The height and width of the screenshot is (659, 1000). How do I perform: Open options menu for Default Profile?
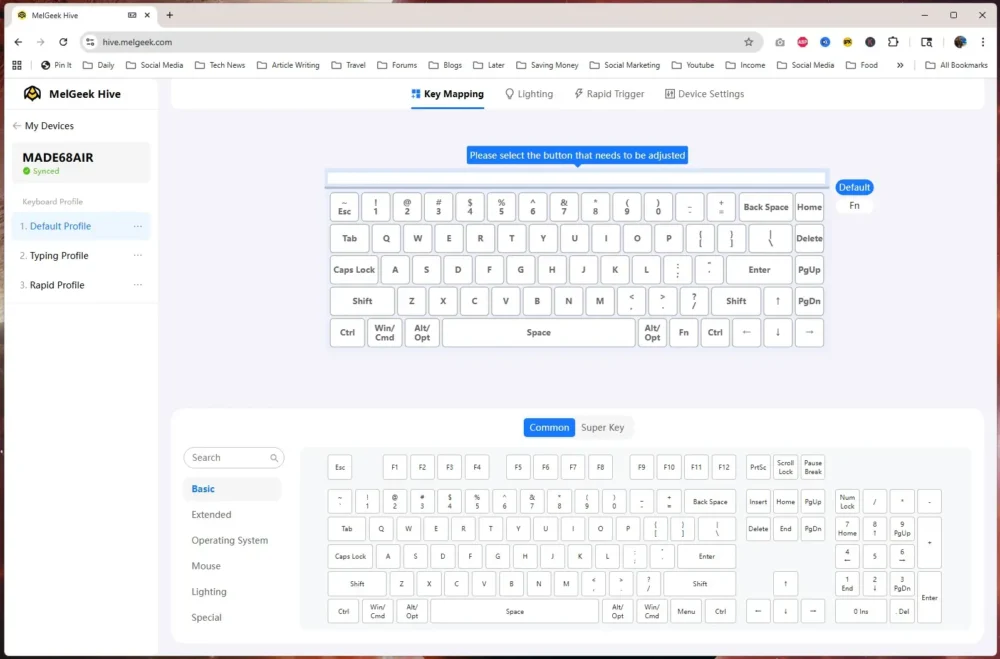pyautogui.click(x=138, y=226)
